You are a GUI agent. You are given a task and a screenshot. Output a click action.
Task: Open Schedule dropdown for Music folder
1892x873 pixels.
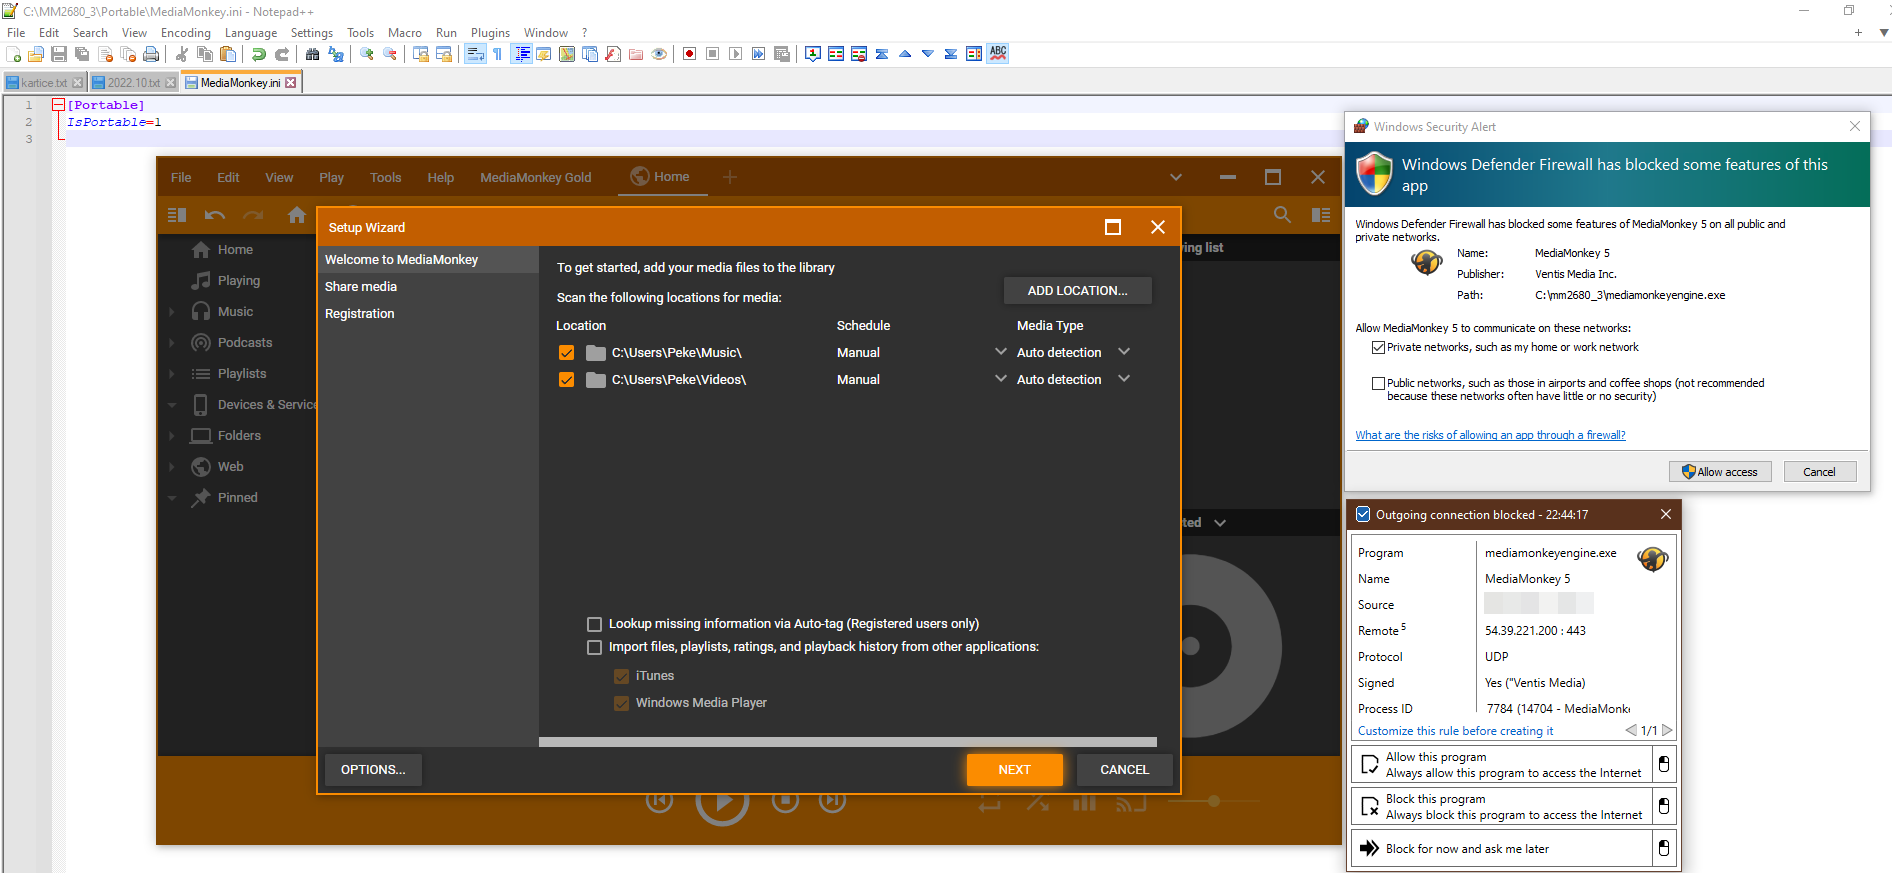[1000, 352]
